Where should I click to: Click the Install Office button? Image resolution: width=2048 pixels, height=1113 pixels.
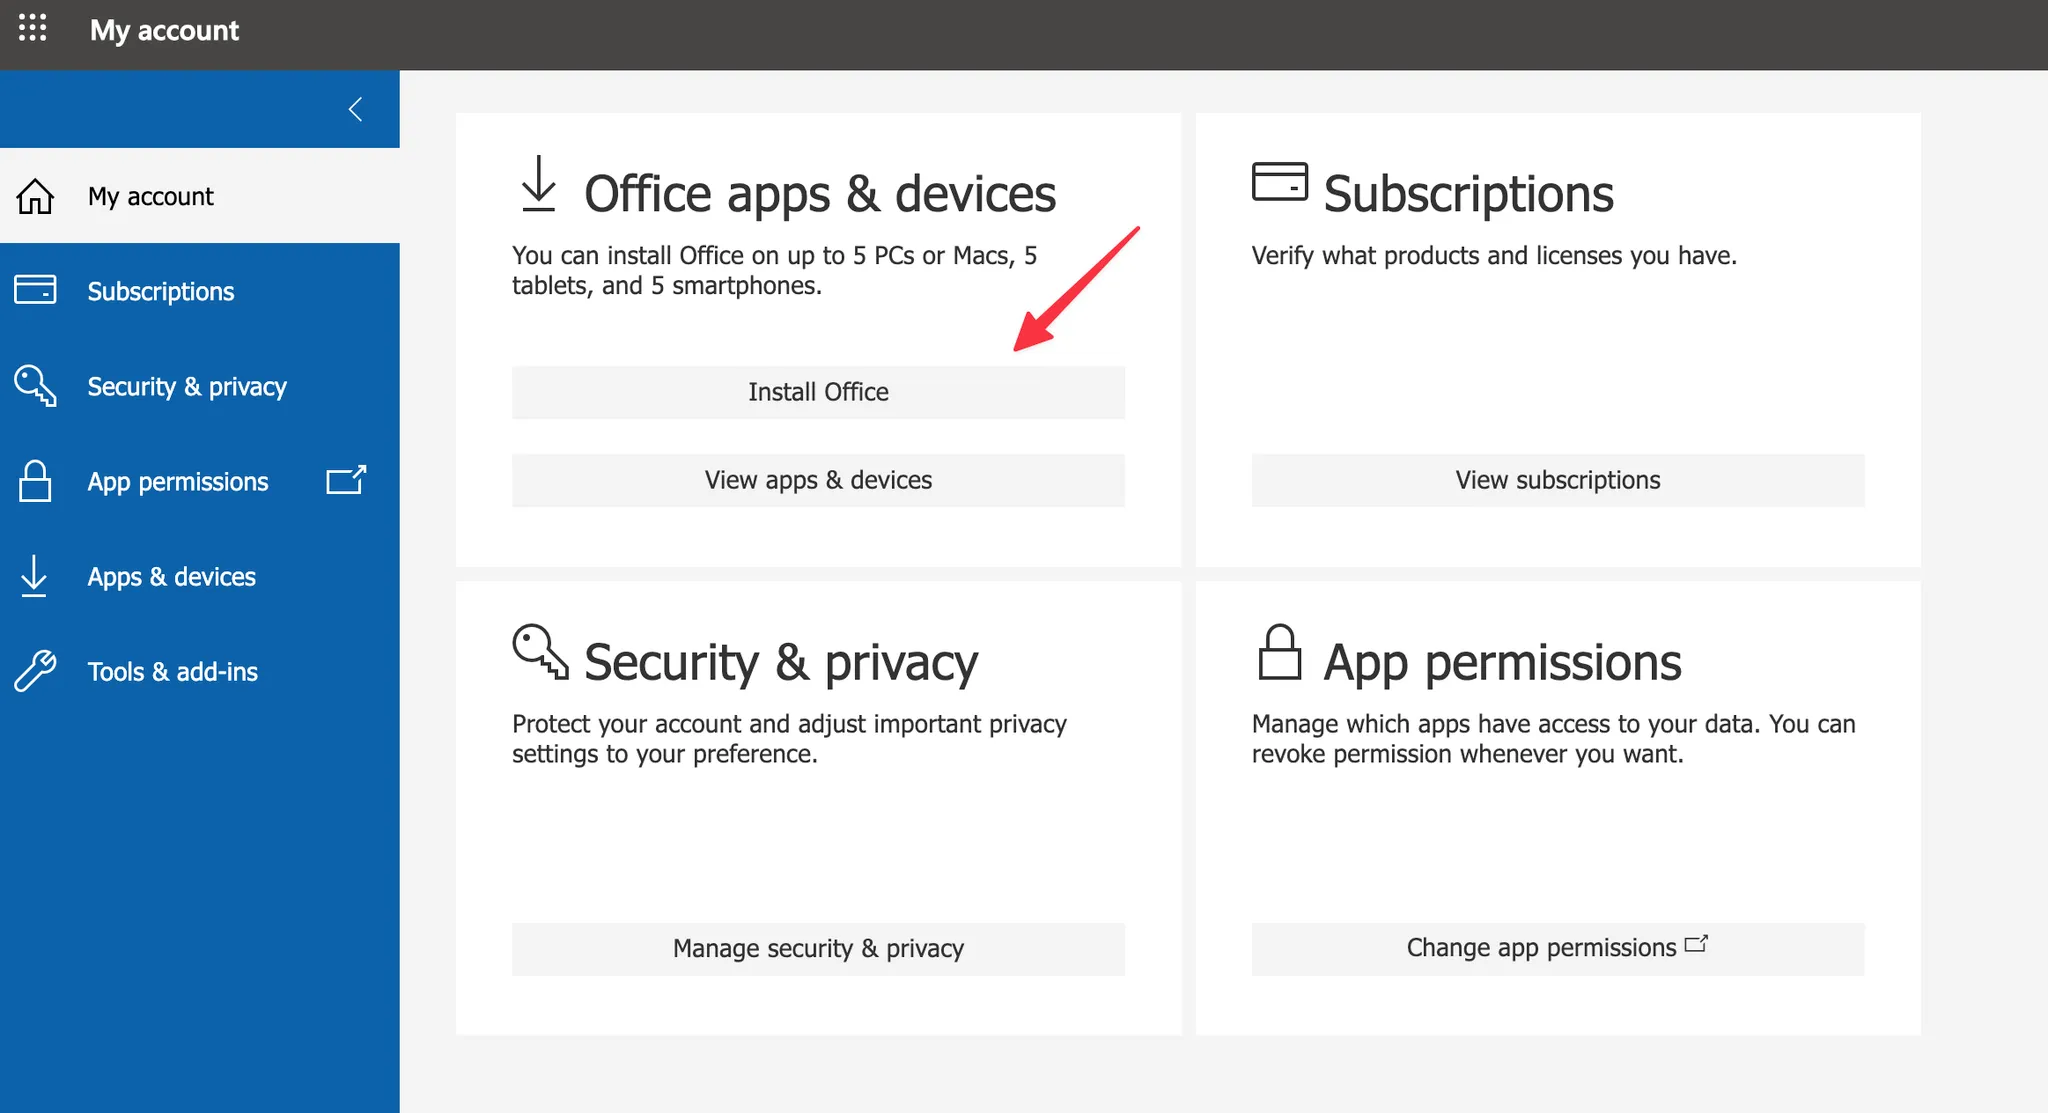818,392
